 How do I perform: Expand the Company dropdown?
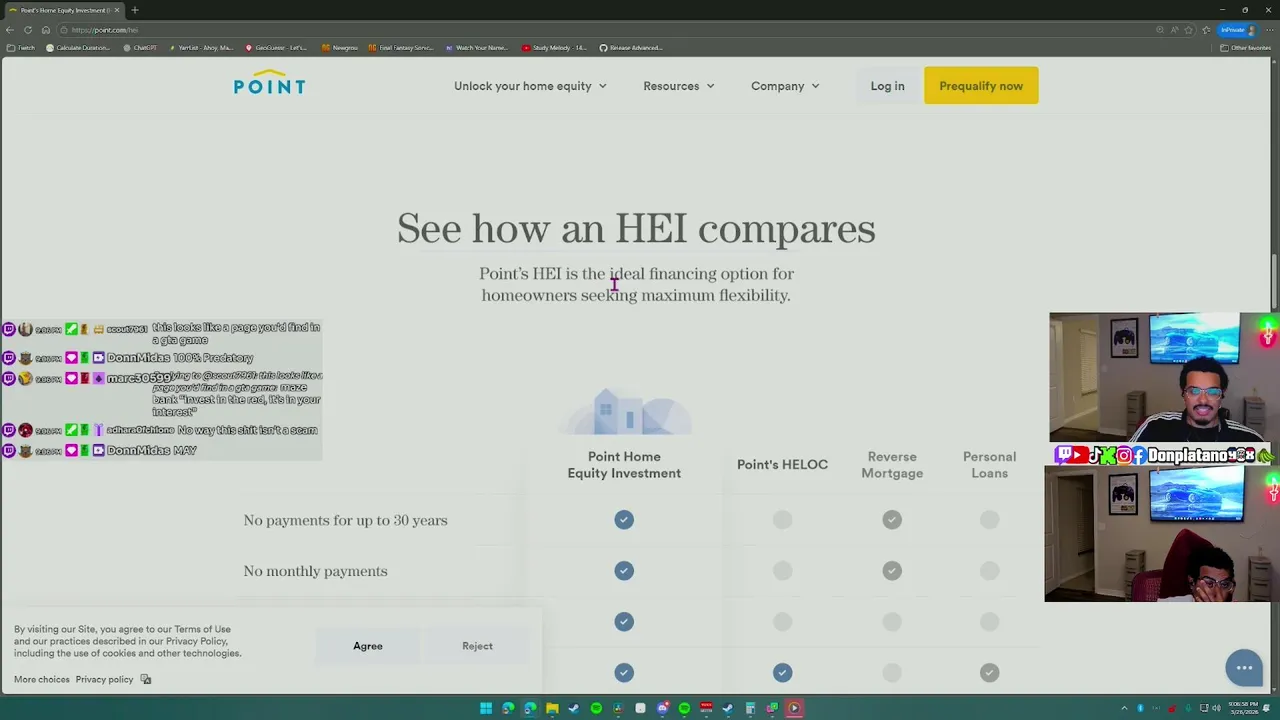pyautogui.click(x=785, y=86)
